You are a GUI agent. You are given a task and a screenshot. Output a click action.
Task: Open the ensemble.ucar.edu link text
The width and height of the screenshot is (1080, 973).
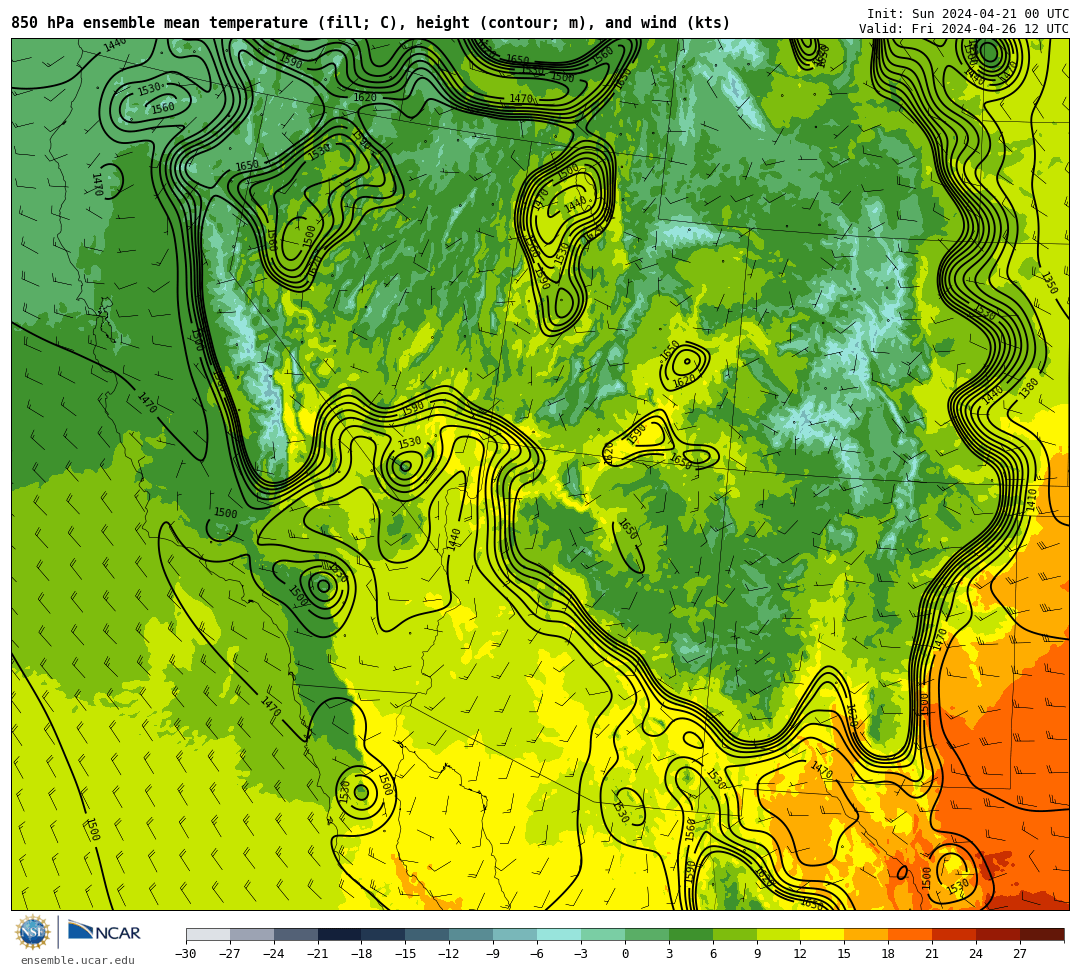tap(78, 960)
